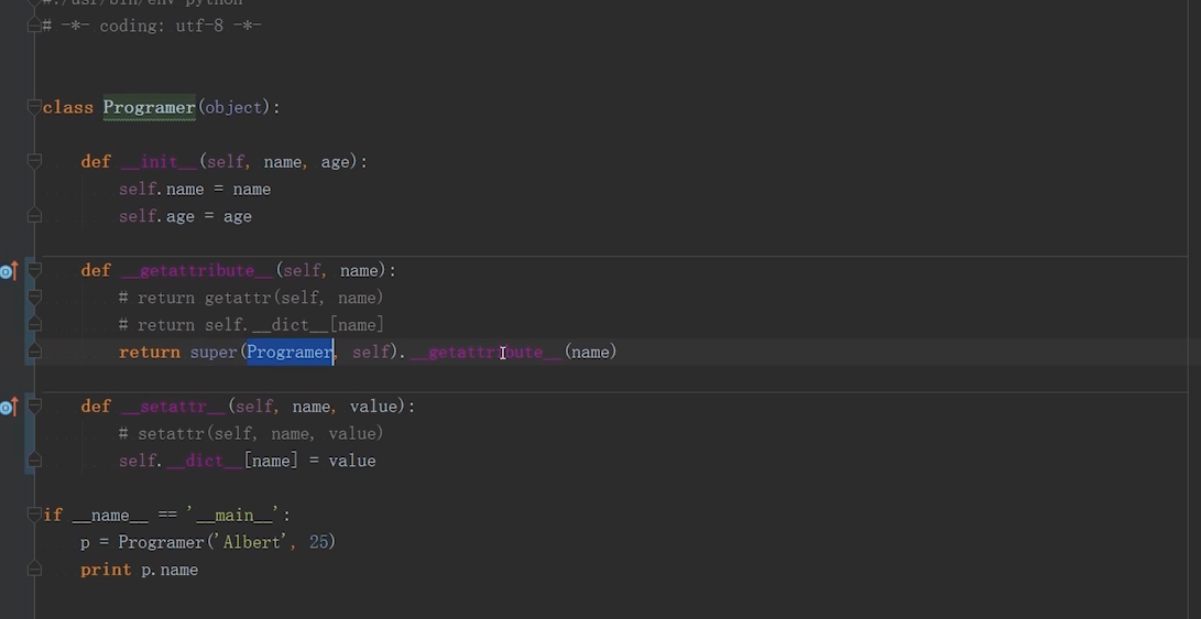Click the commented return getattr line

(250, 298)
